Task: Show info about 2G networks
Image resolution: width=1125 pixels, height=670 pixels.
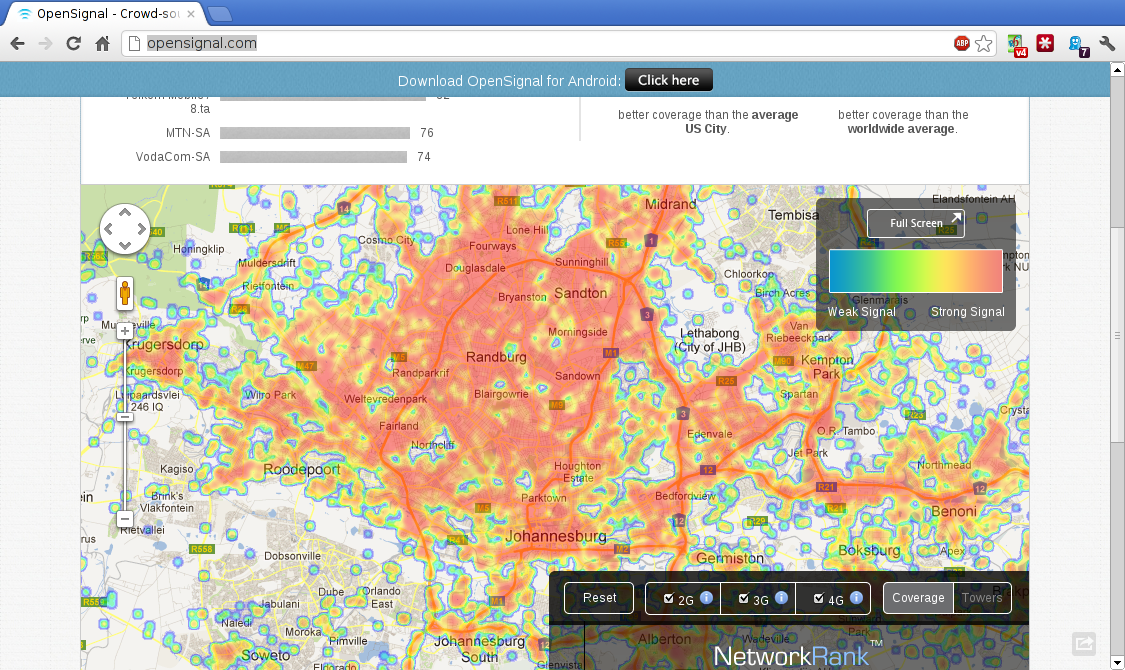Action: pyautogui.click(x=706, y=598)
